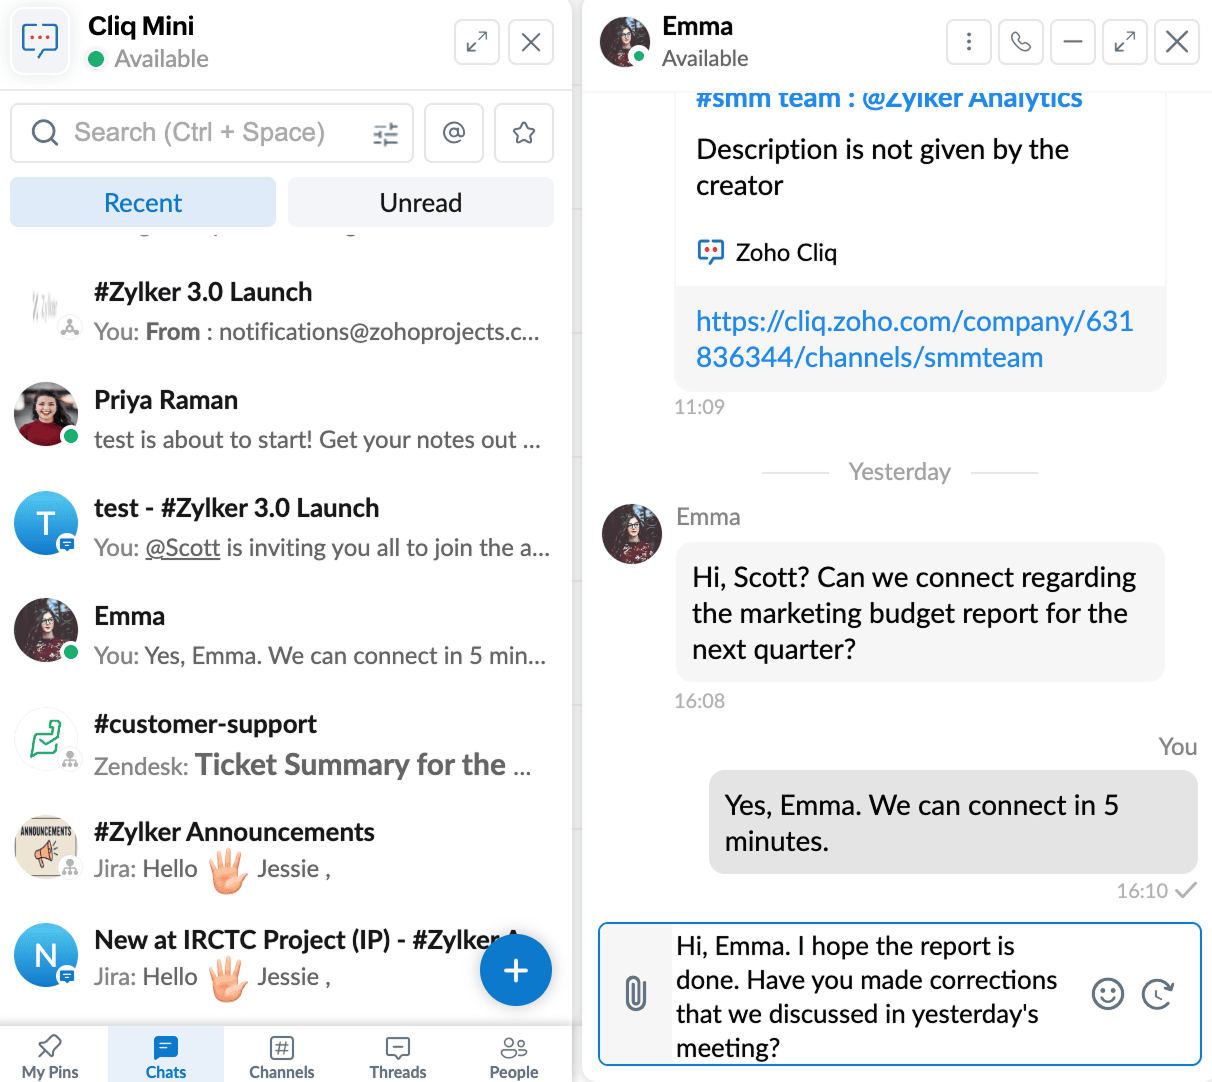Show mentions with the @ button
This screenshot has height=1082, width=1212.
[x=454, y=133]
